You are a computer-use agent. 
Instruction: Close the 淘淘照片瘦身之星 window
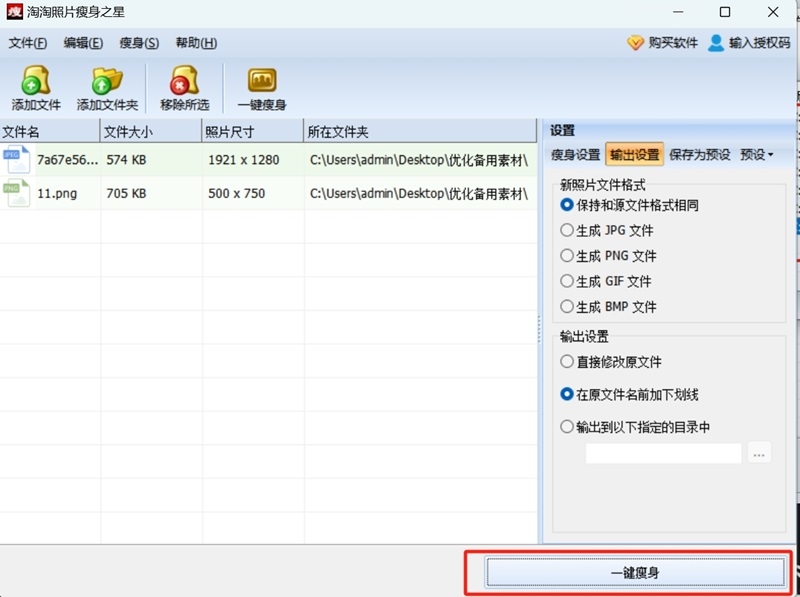pyautogui.click(x=773, y=12)
